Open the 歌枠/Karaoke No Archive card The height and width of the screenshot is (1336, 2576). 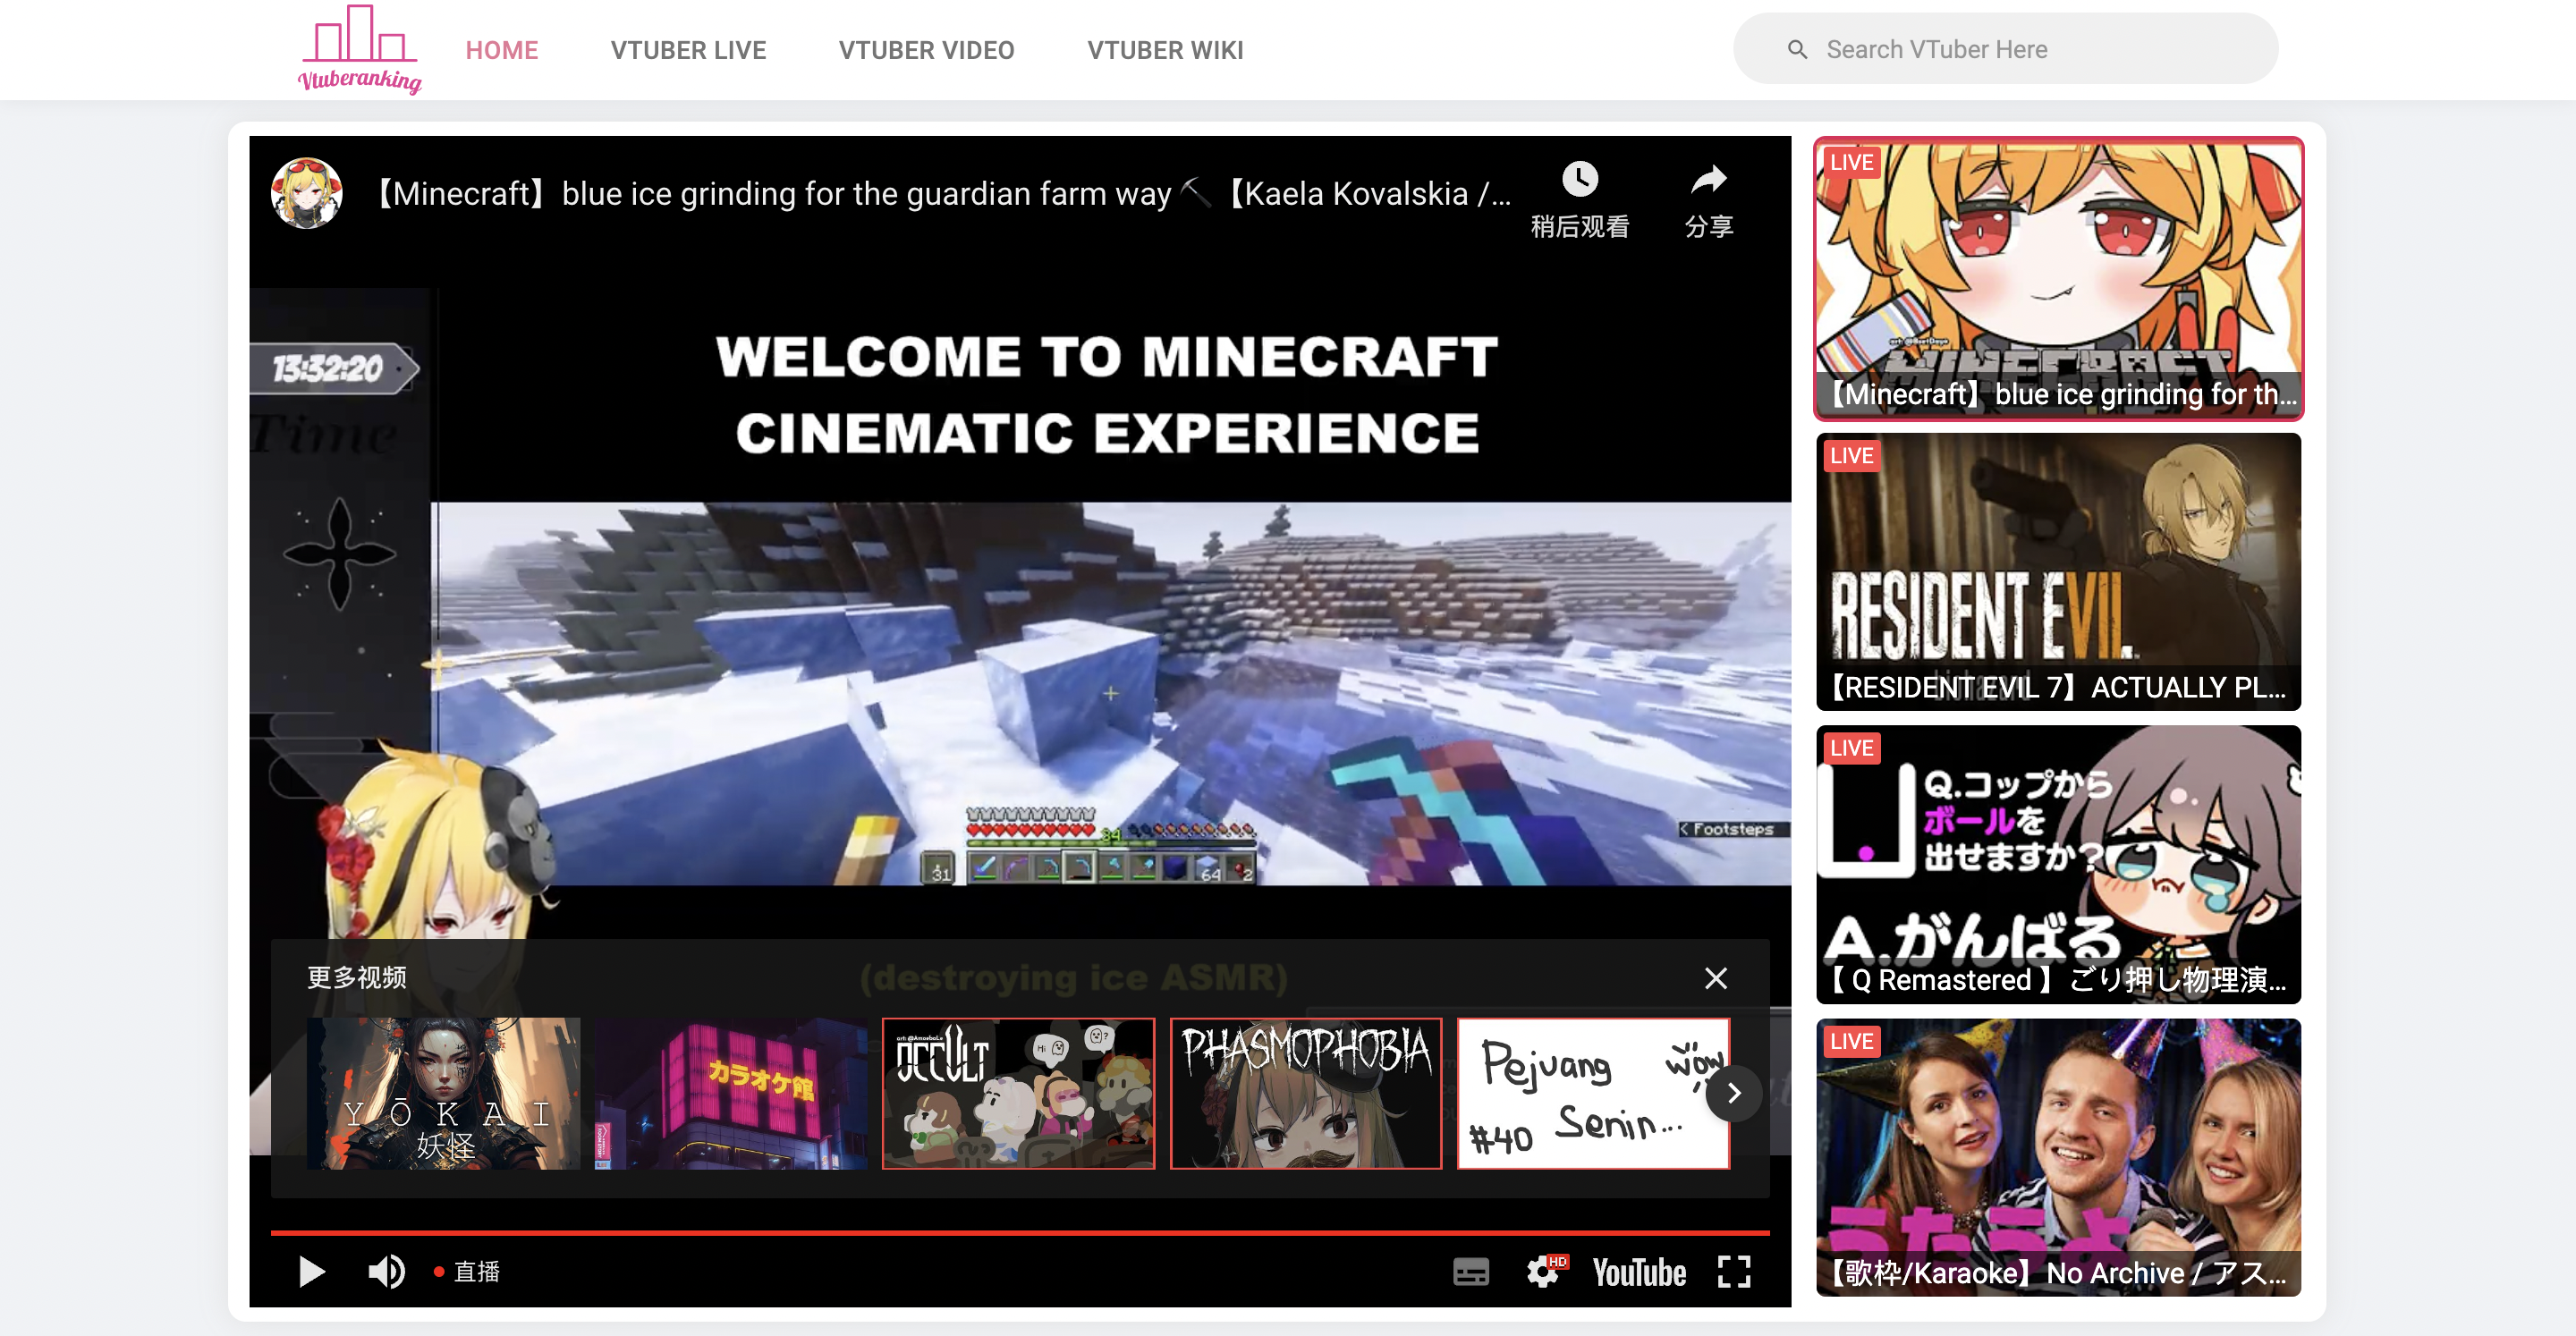2058,1157
